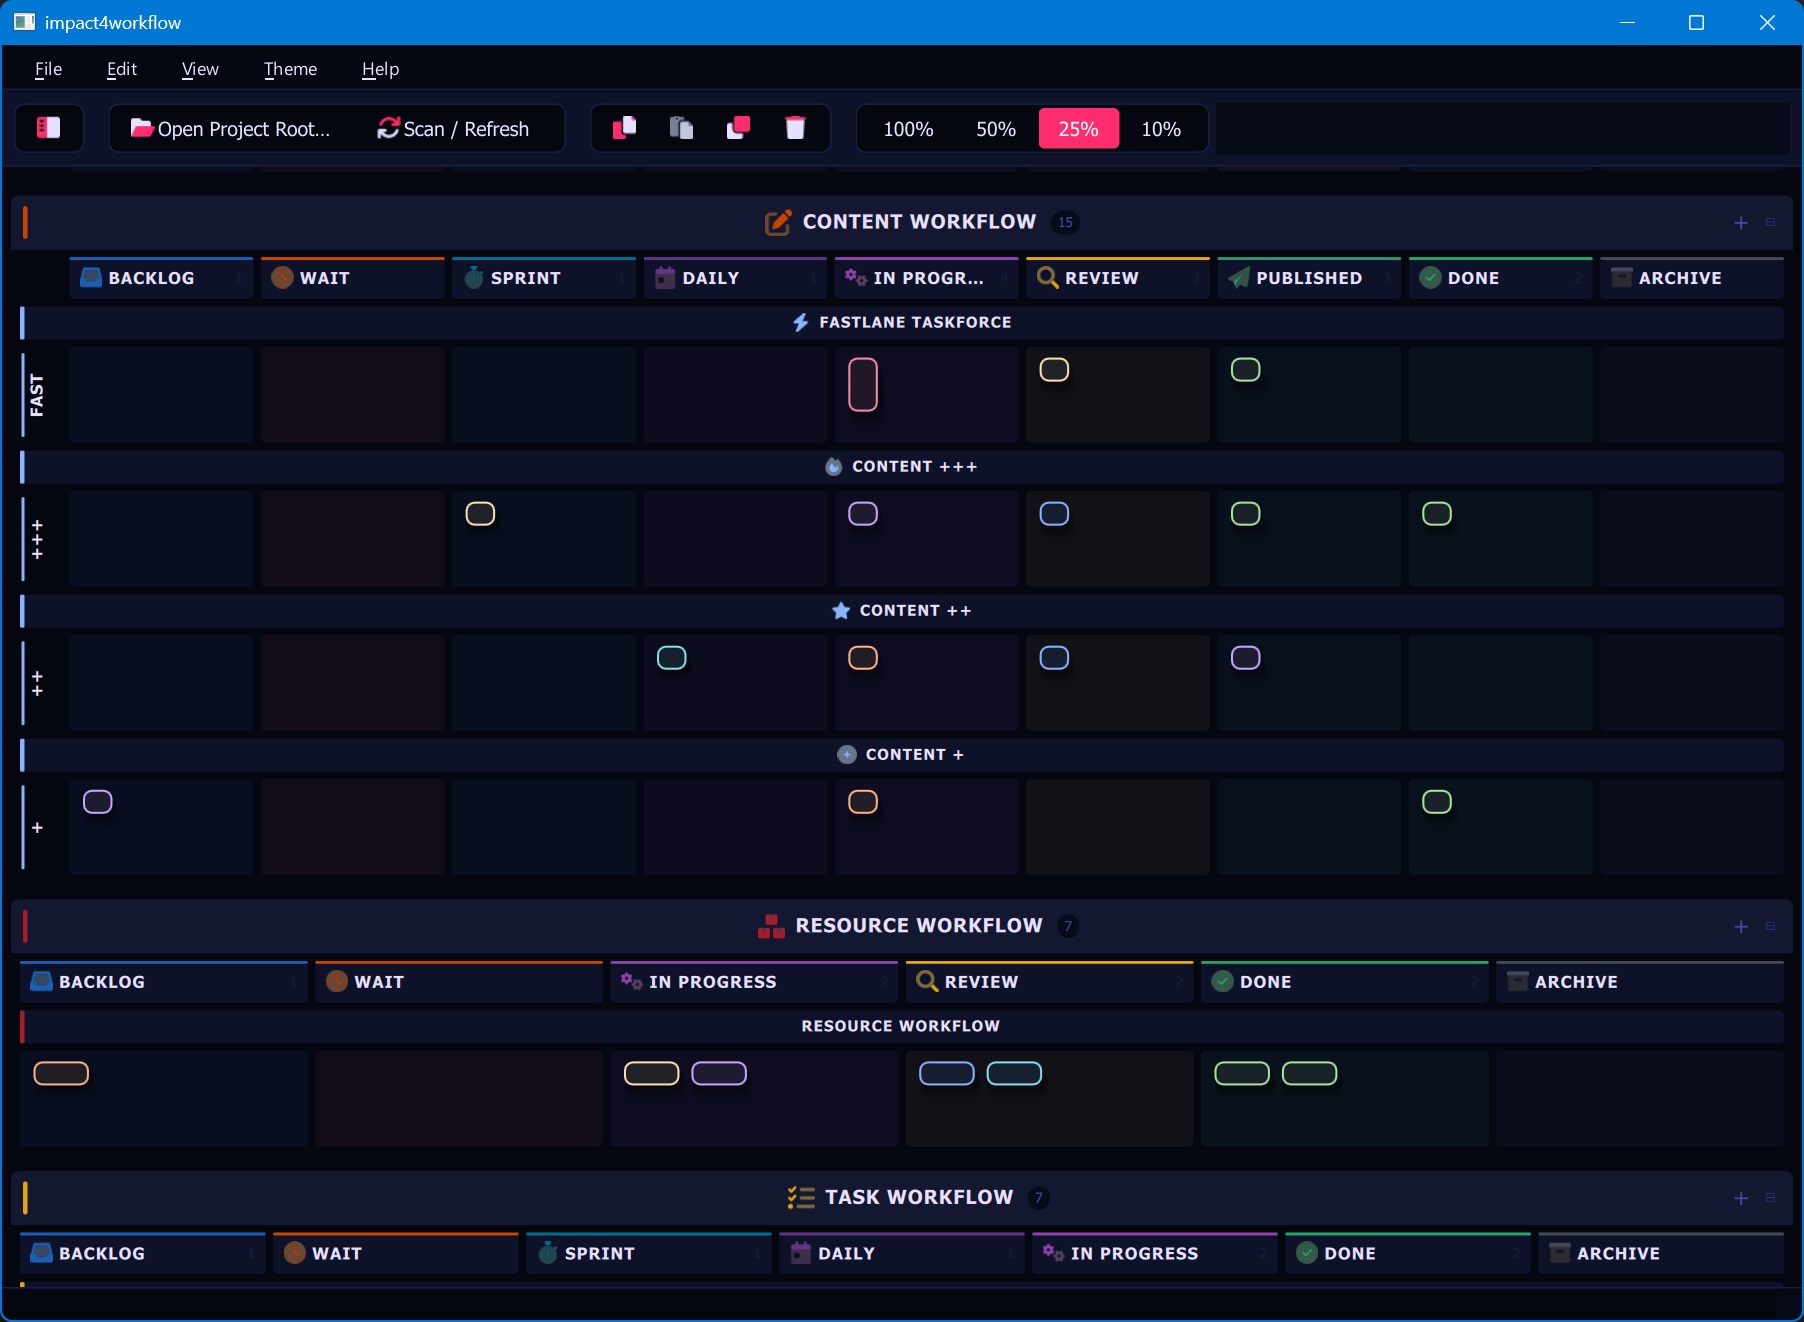Click the duplicate icon in toolbar
The width and height of the screenshot is (1804, 1322).
tap(738, 128)
